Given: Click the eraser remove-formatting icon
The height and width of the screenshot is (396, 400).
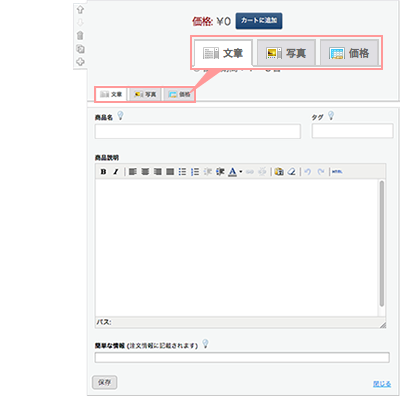Looking at the screenshot, I should click(x=292, y=172).
